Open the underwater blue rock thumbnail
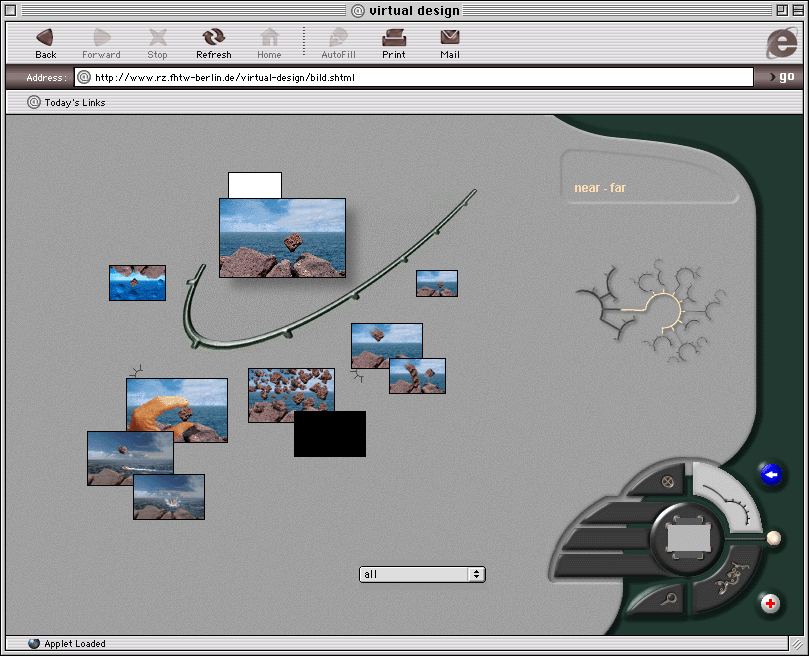 pyautogui.click(x=137, y=283)
